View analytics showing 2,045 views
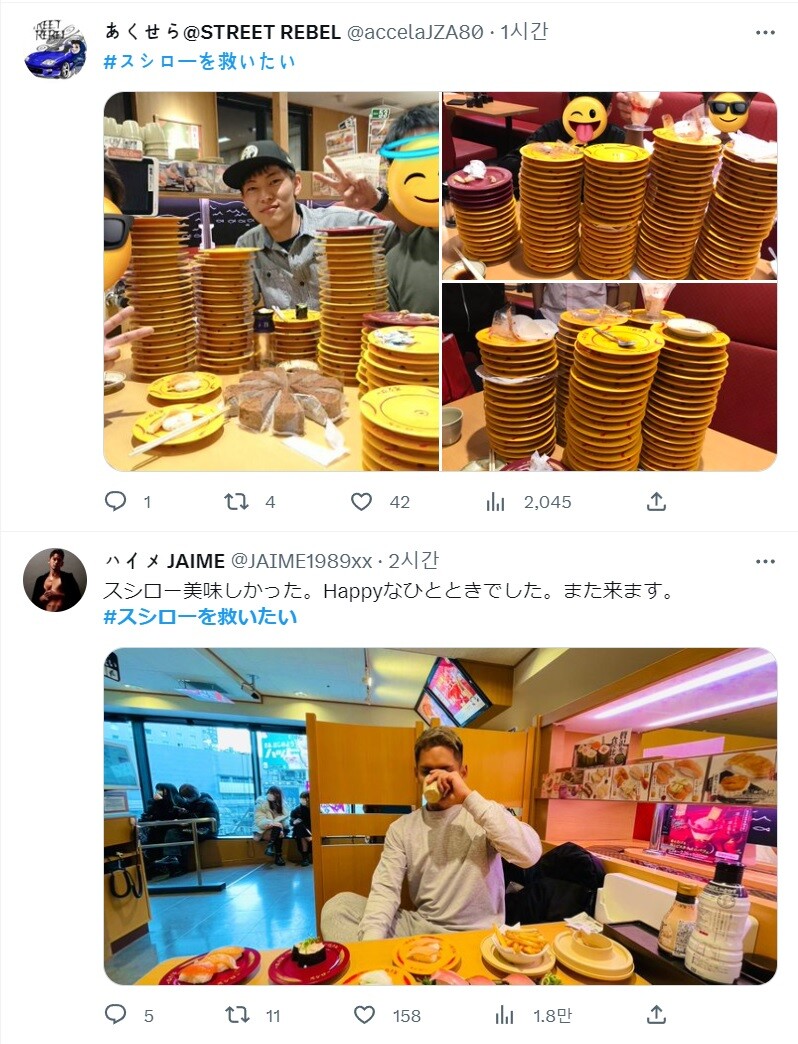This screenshot has width=798, height=1044. point(495,502)
